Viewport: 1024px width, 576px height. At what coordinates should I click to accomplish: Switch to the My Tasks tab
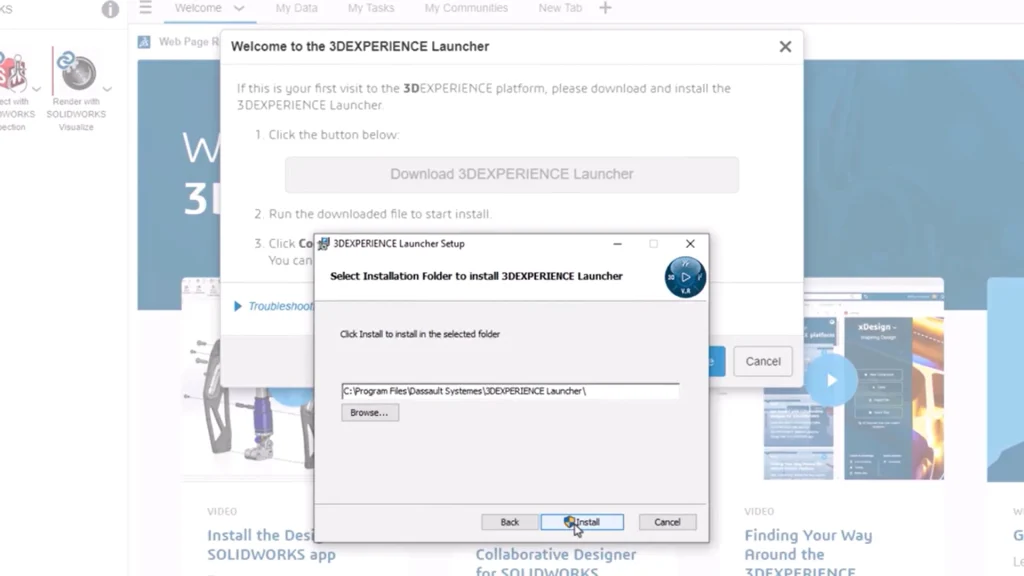(x=371, y=8)
